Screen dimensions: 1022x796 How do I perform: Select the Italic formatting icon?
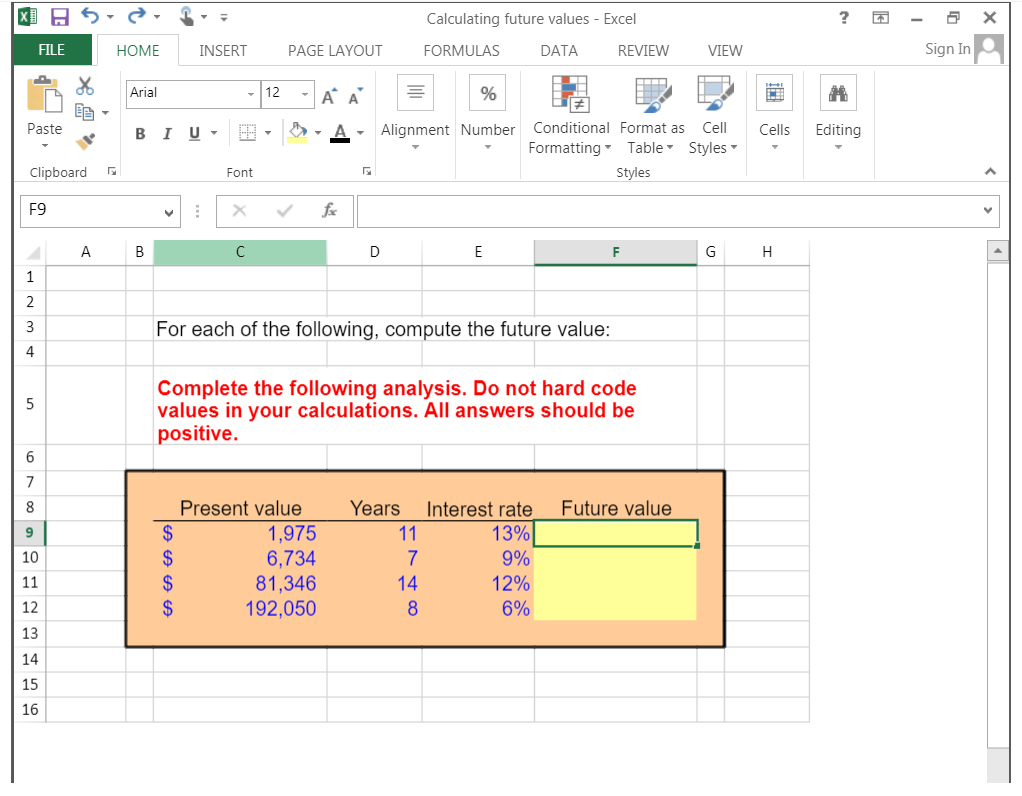(166, 133)
